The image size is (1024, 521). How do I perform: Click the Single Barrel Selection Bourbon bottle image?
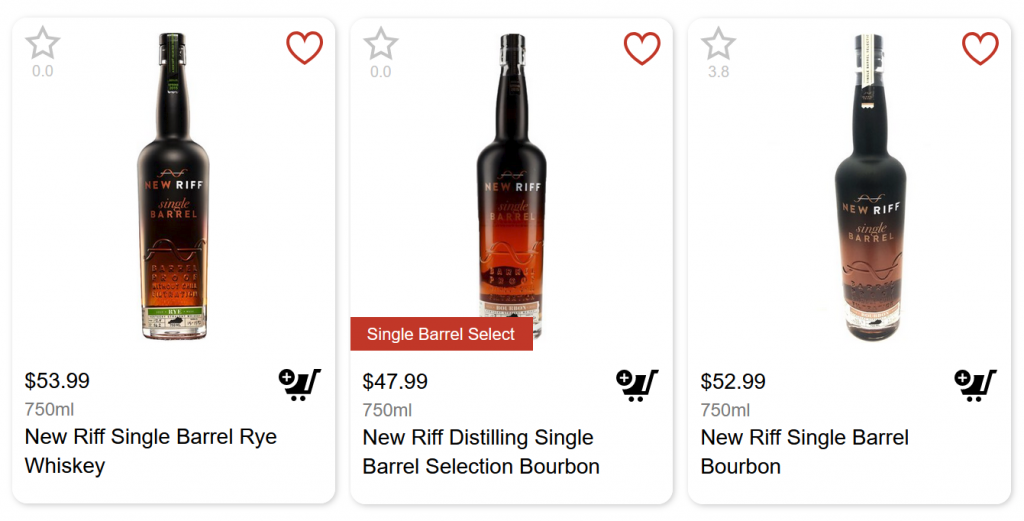pyautogui.click(x=512, y=180)
